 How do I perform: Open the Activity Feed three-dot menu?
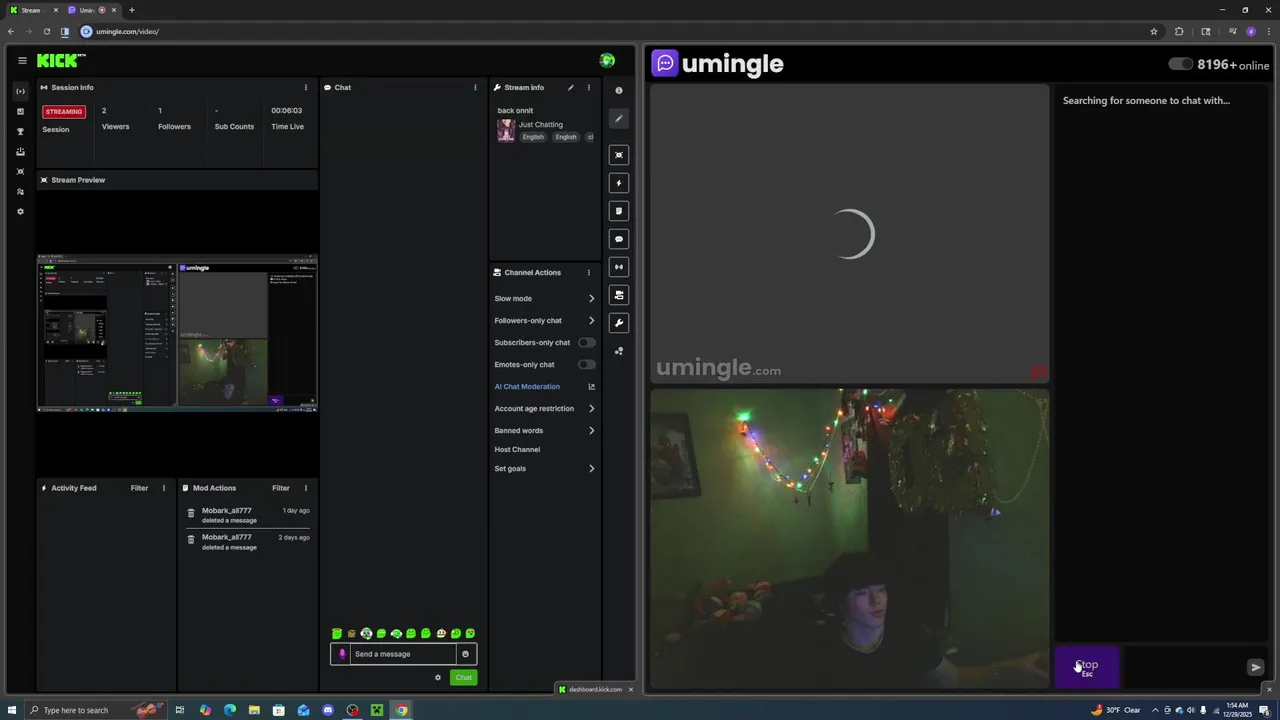click(x=164, y=488)
